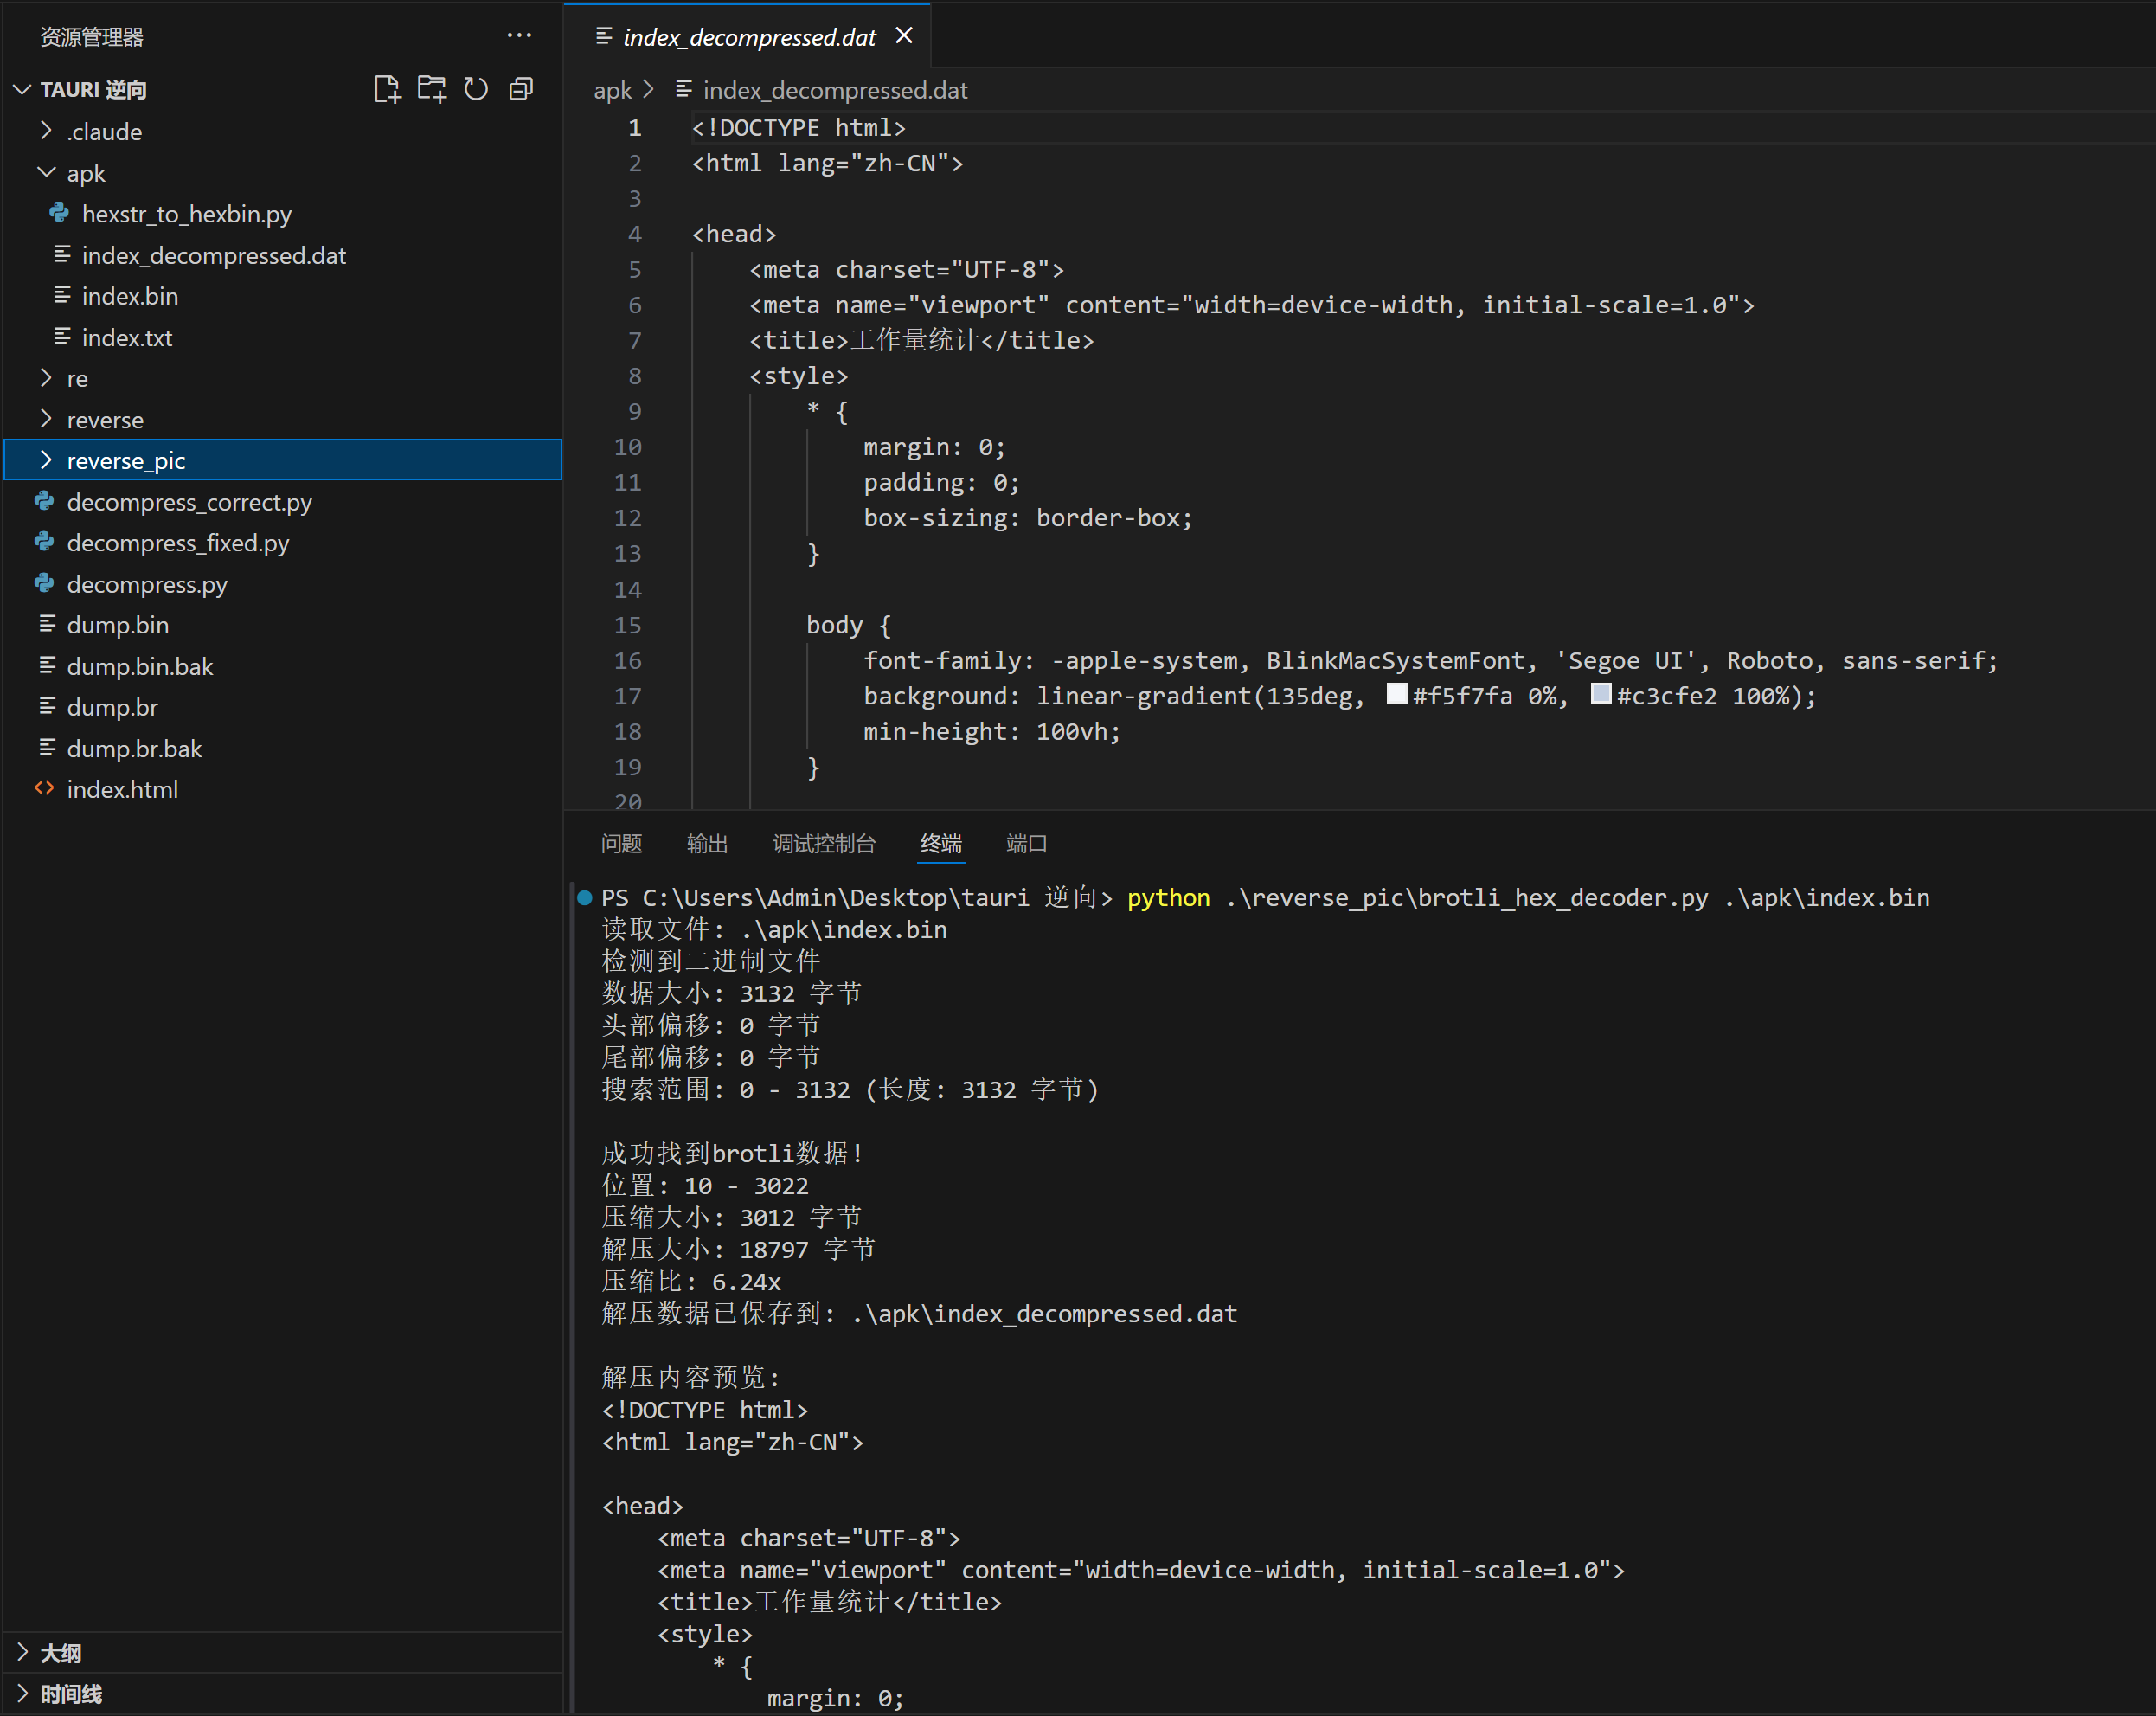The image size is (2156, 1716).
Task: Click the New Folder icon in Explorer
Action: click(x=432, y=88)
